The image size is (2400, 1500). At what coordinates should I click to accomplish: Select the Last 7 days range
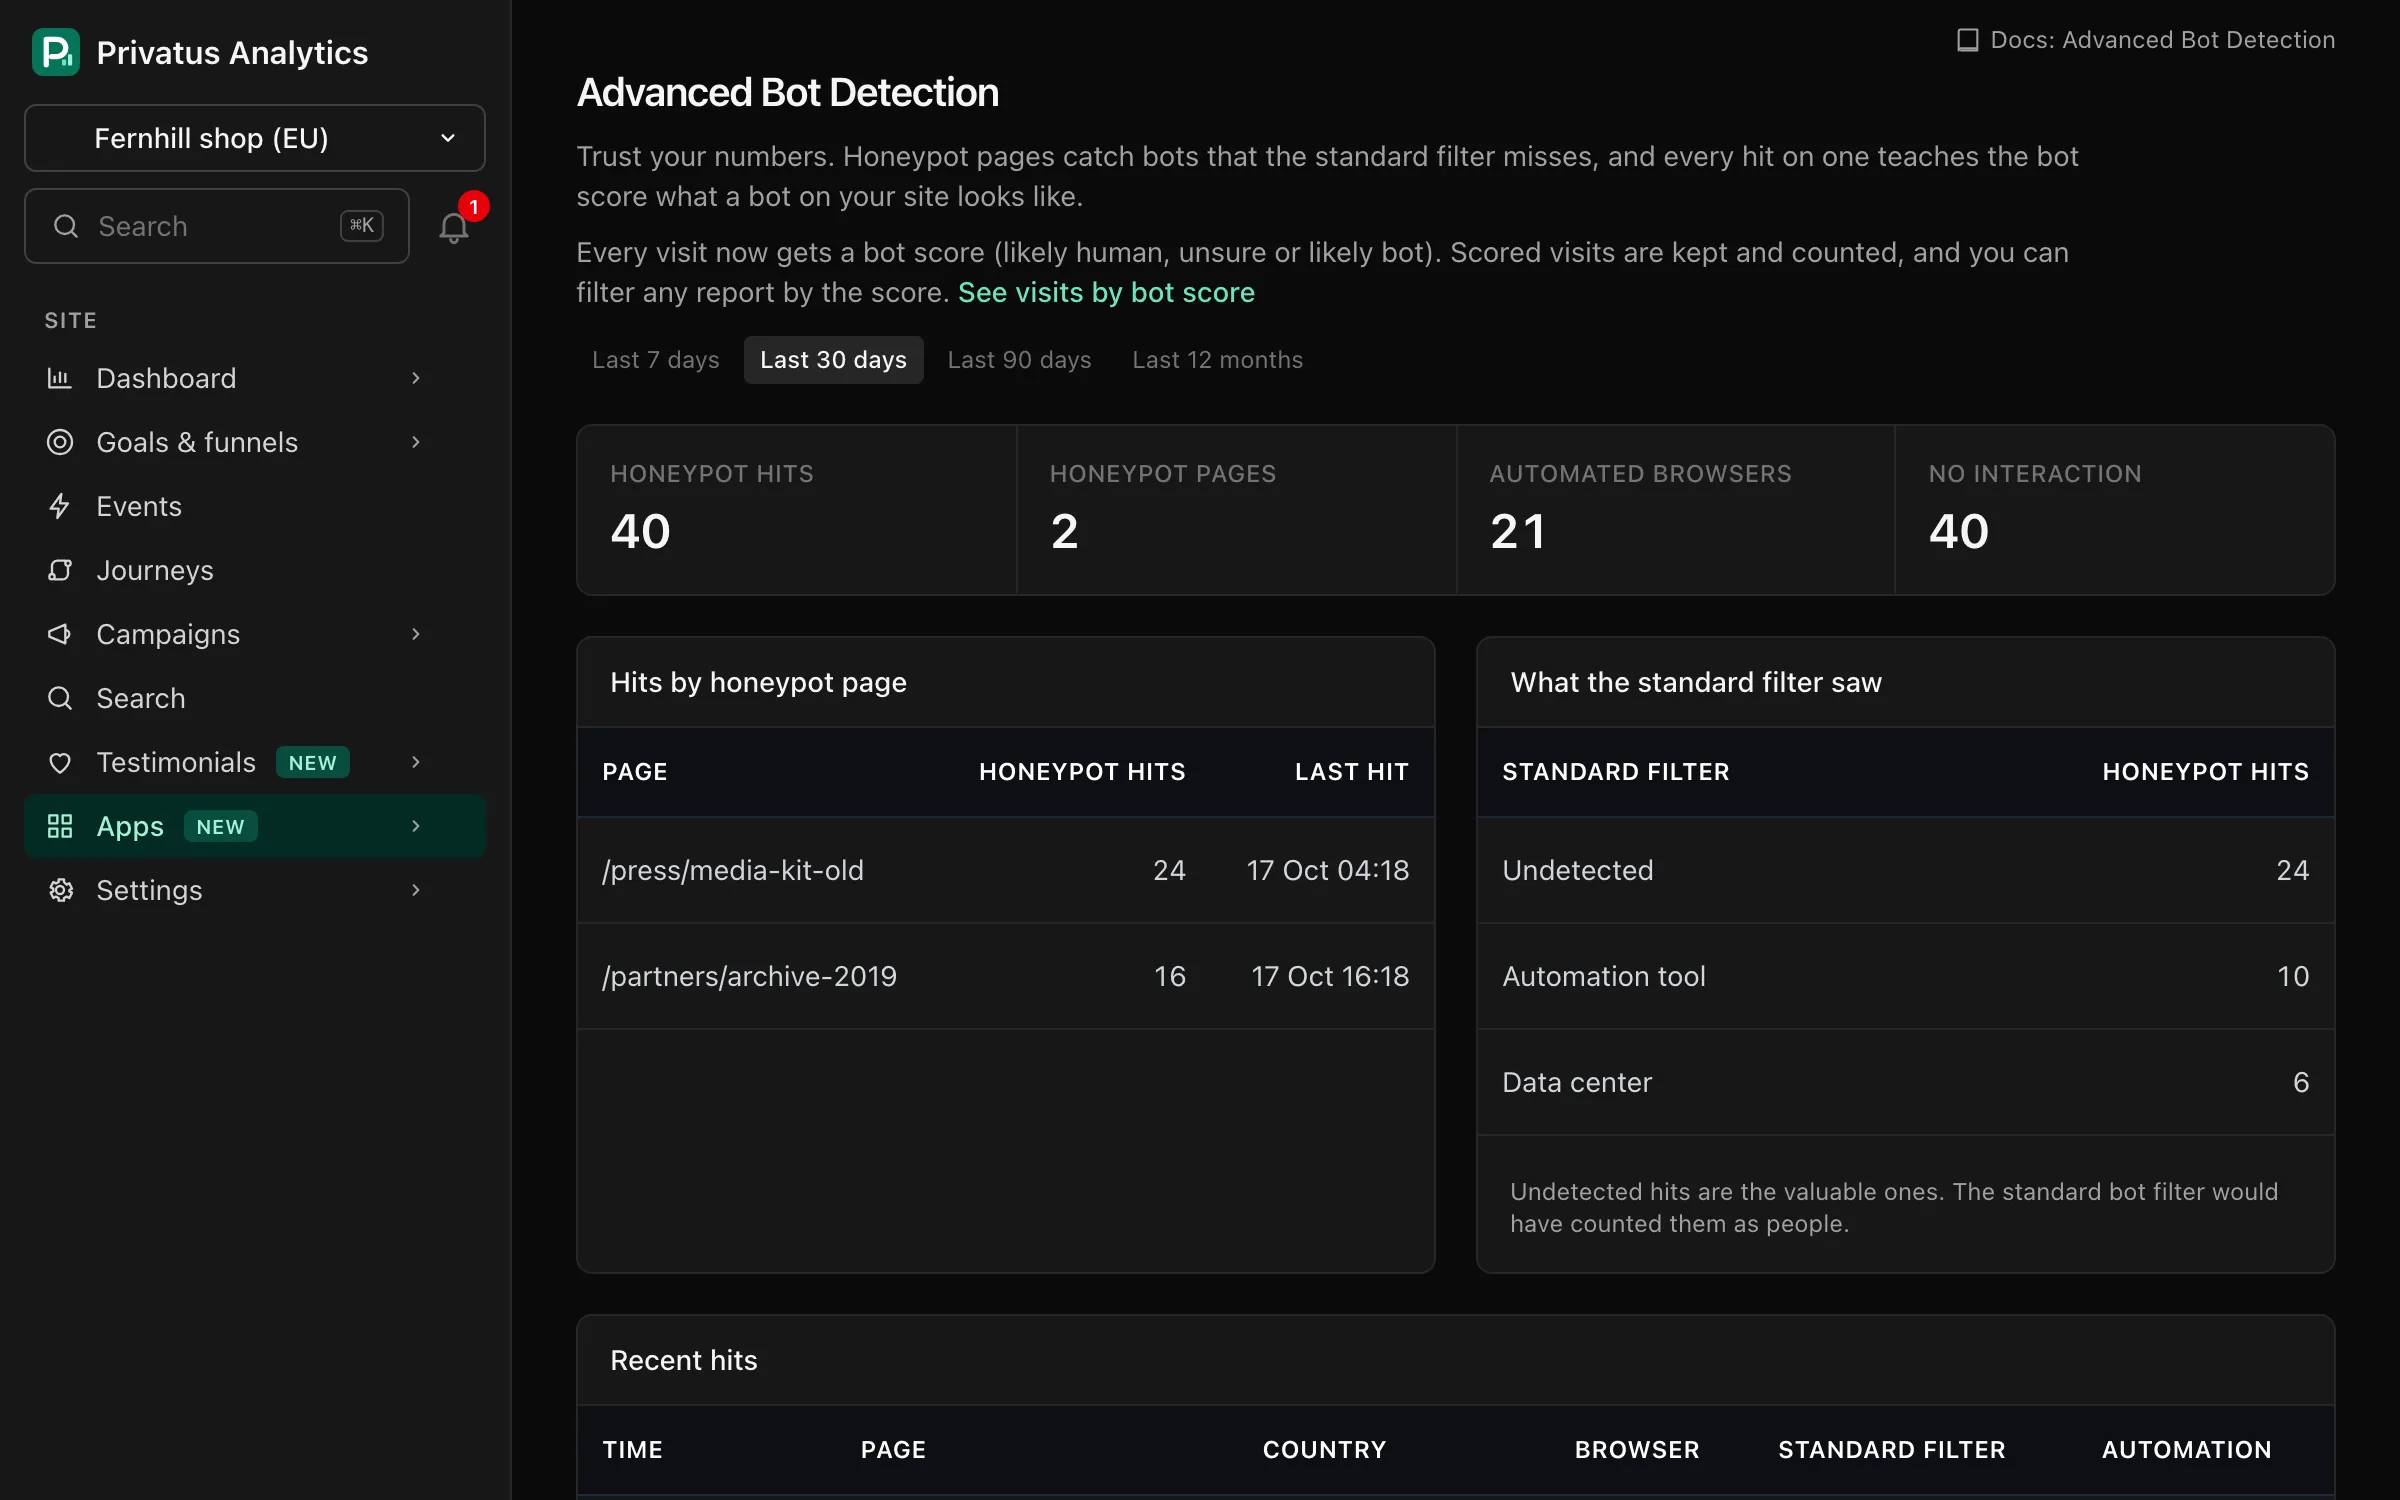(x=656, y=360)
